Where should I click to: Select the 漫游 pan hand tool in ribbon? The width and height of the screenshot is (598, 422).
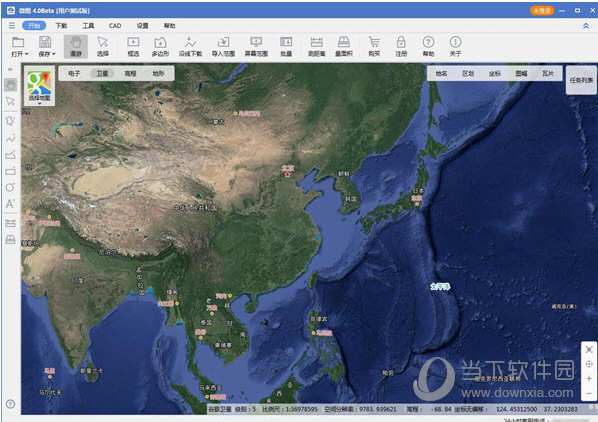coord(76,47)
